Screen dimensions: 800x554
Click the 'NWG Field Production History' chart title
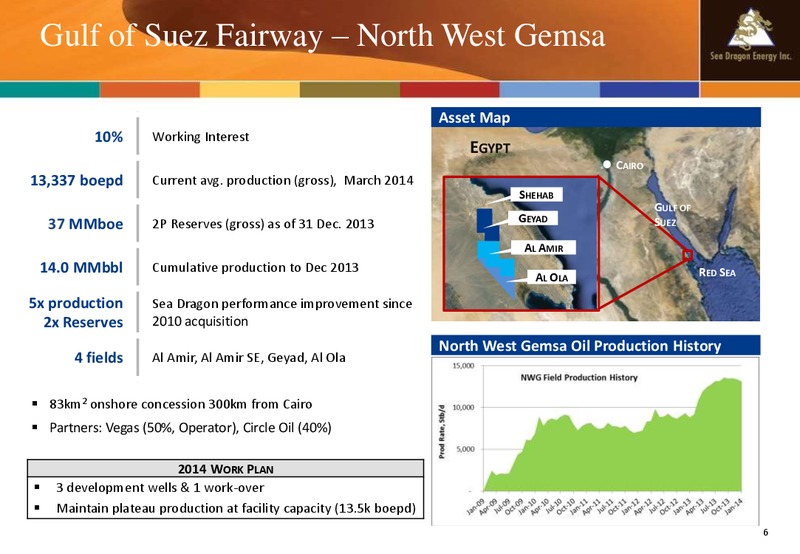tap(579, 377)
